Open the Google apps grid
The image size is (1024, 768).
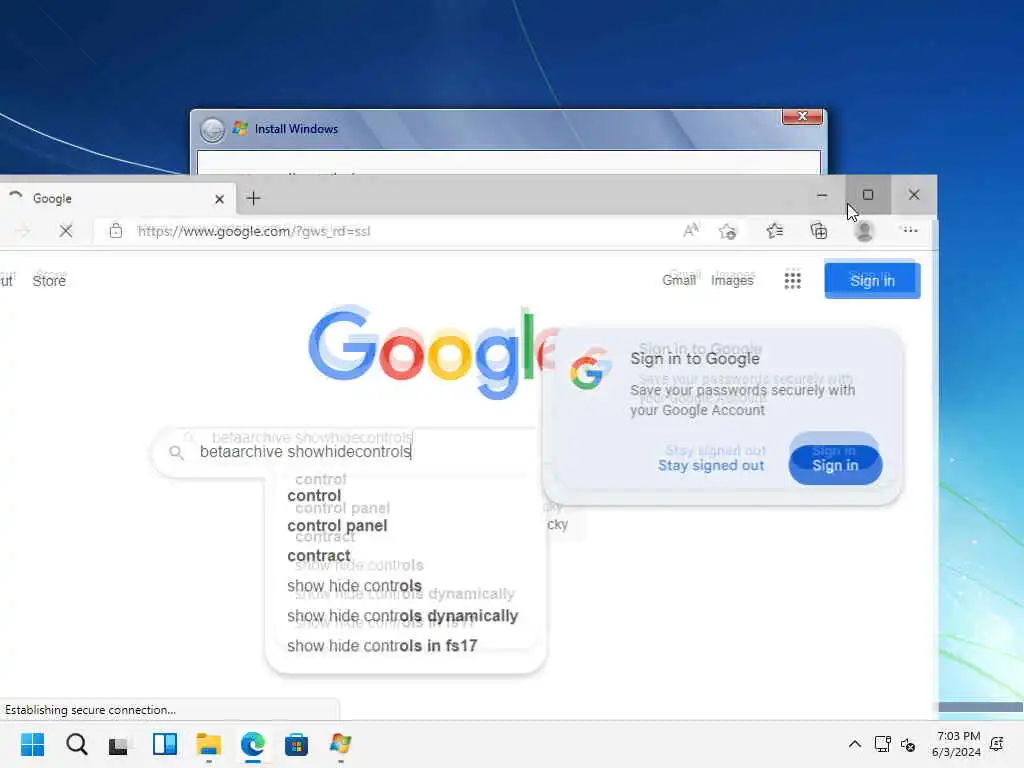pyautogui.click(x=792, y=280)
